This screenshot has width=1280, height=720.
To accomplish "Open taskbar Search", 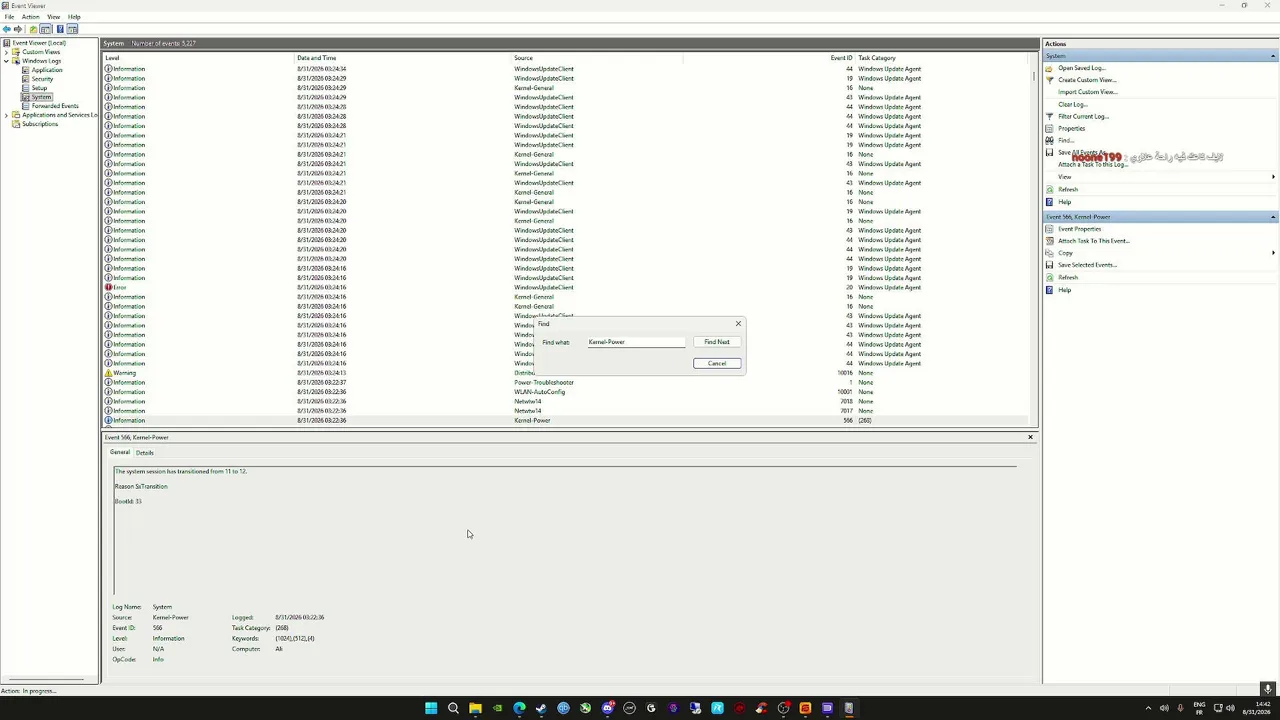I will (453, 708).
